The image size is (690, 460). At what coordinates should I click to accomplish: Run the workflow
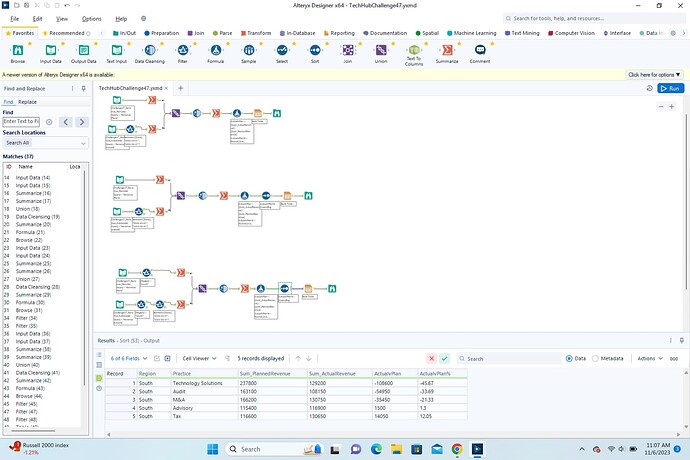point(671,88)
